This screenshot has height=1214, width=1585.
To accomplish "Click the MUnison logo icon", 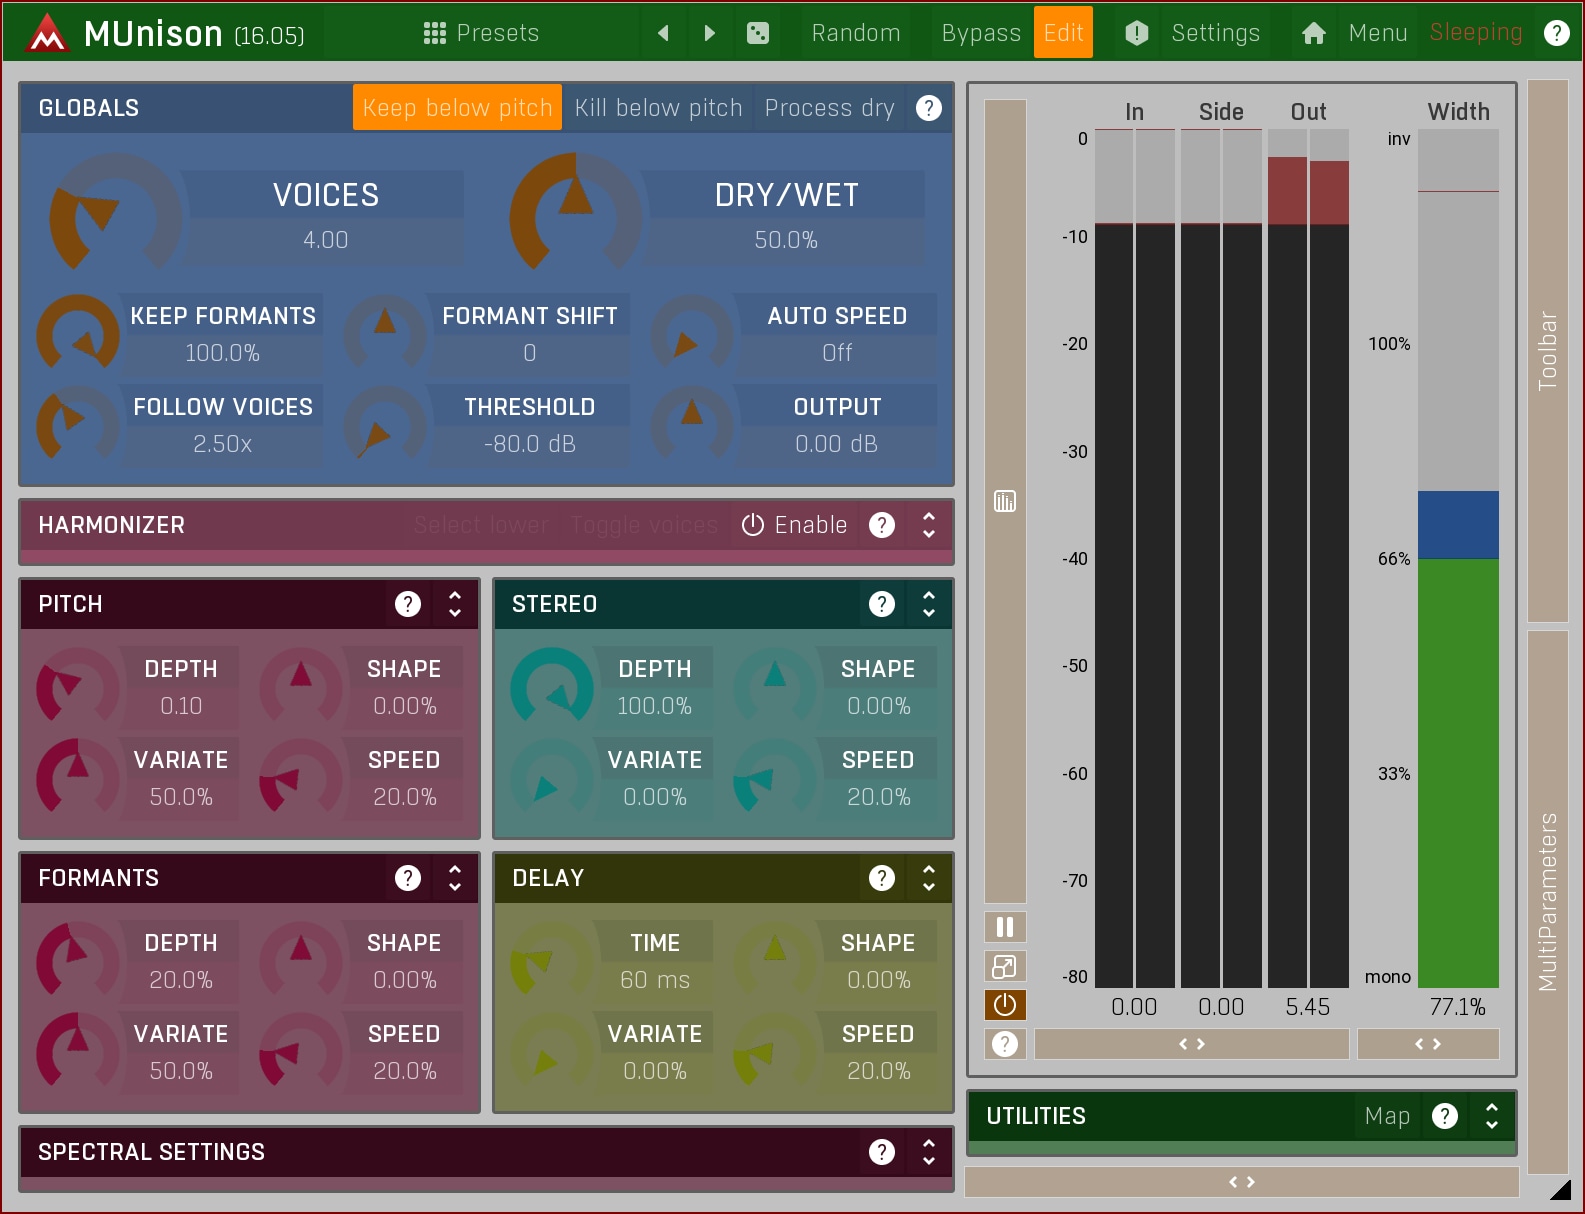I will [47, 33].
